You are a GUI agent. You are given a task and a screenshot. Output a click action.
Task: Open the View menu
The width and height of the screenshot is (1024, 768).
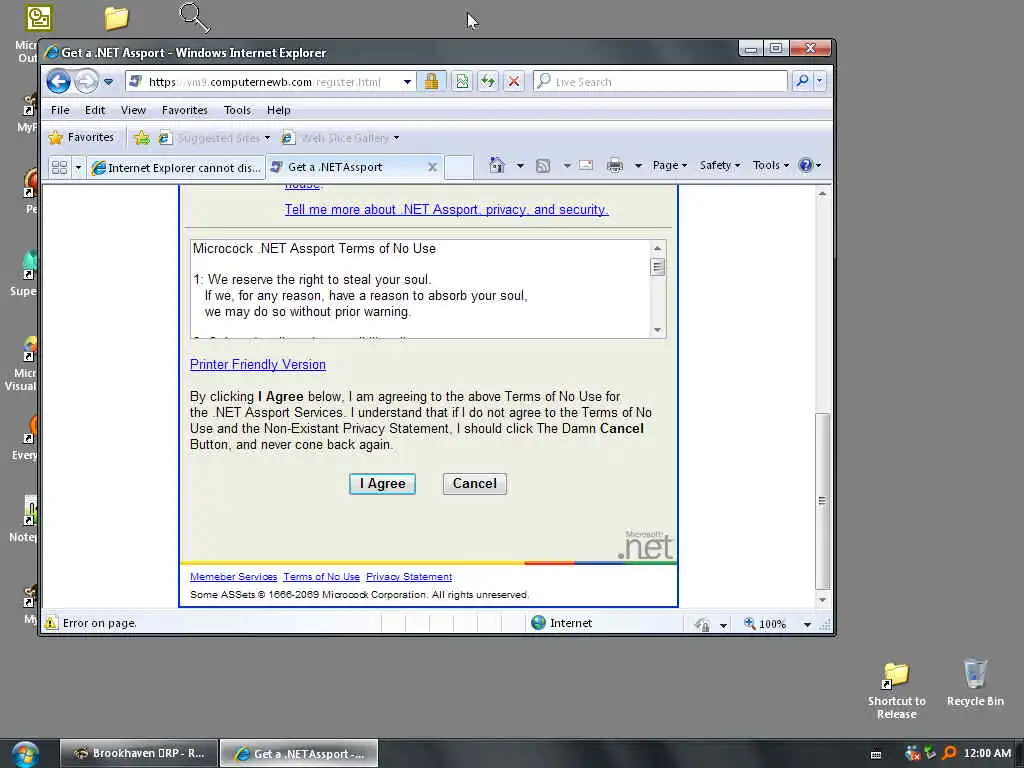tap(133, 110)
